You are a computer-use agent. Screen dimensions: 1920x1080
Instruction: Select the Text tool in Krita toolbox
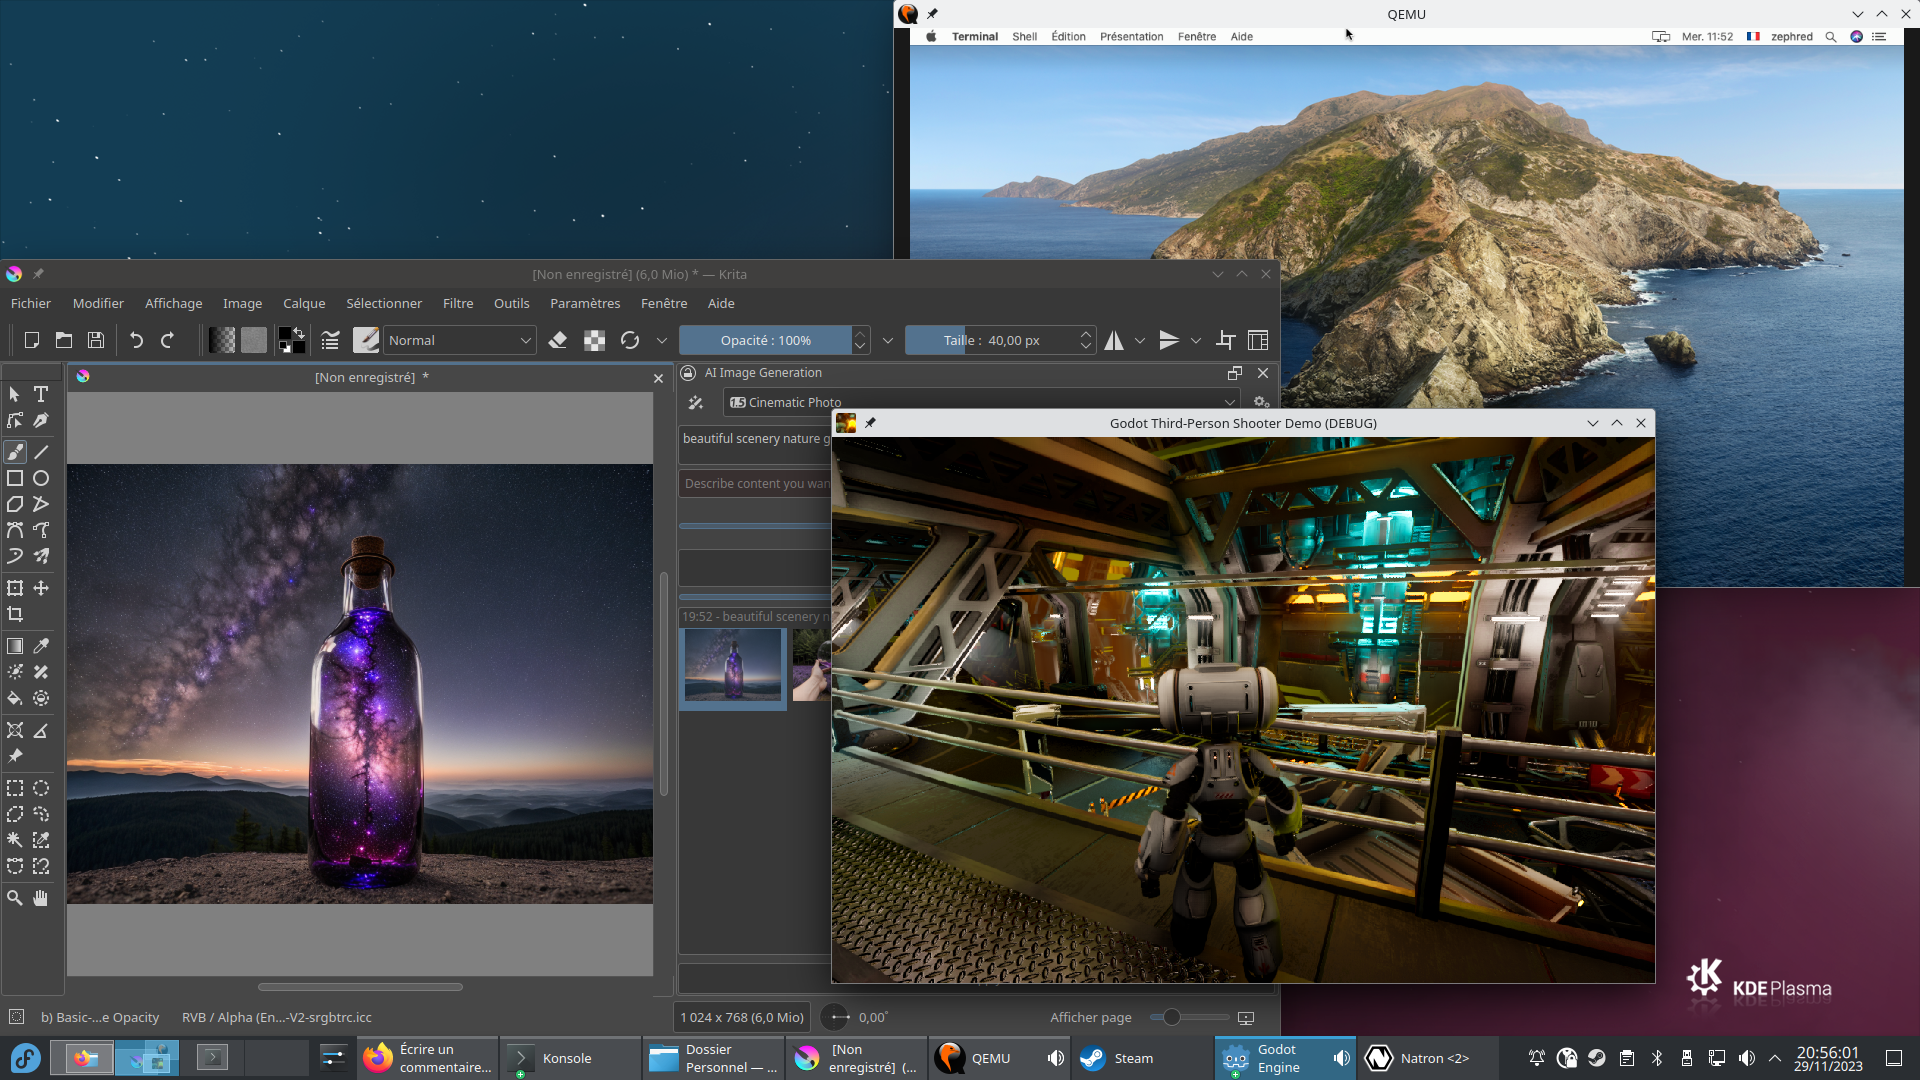[41, 394]
